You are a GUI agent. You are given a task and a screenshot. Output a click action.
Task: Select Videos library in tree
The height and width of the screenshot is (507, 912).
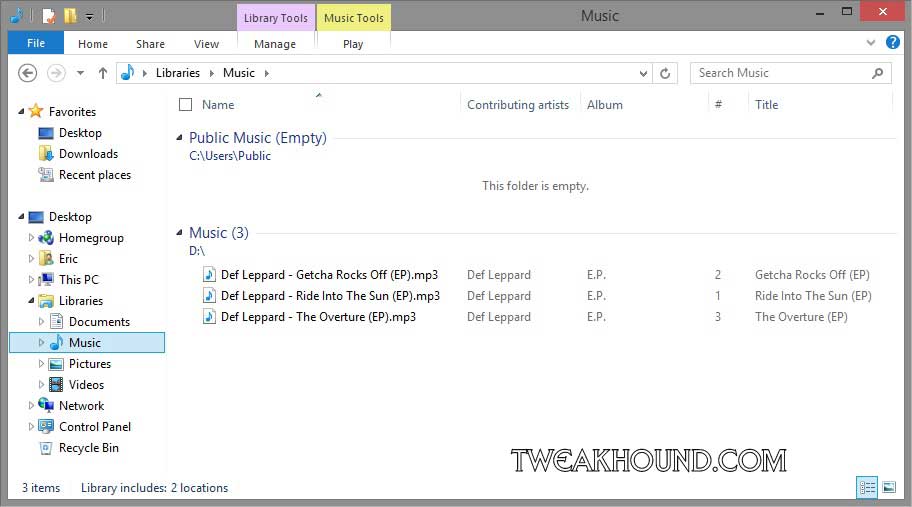point(86,385)
